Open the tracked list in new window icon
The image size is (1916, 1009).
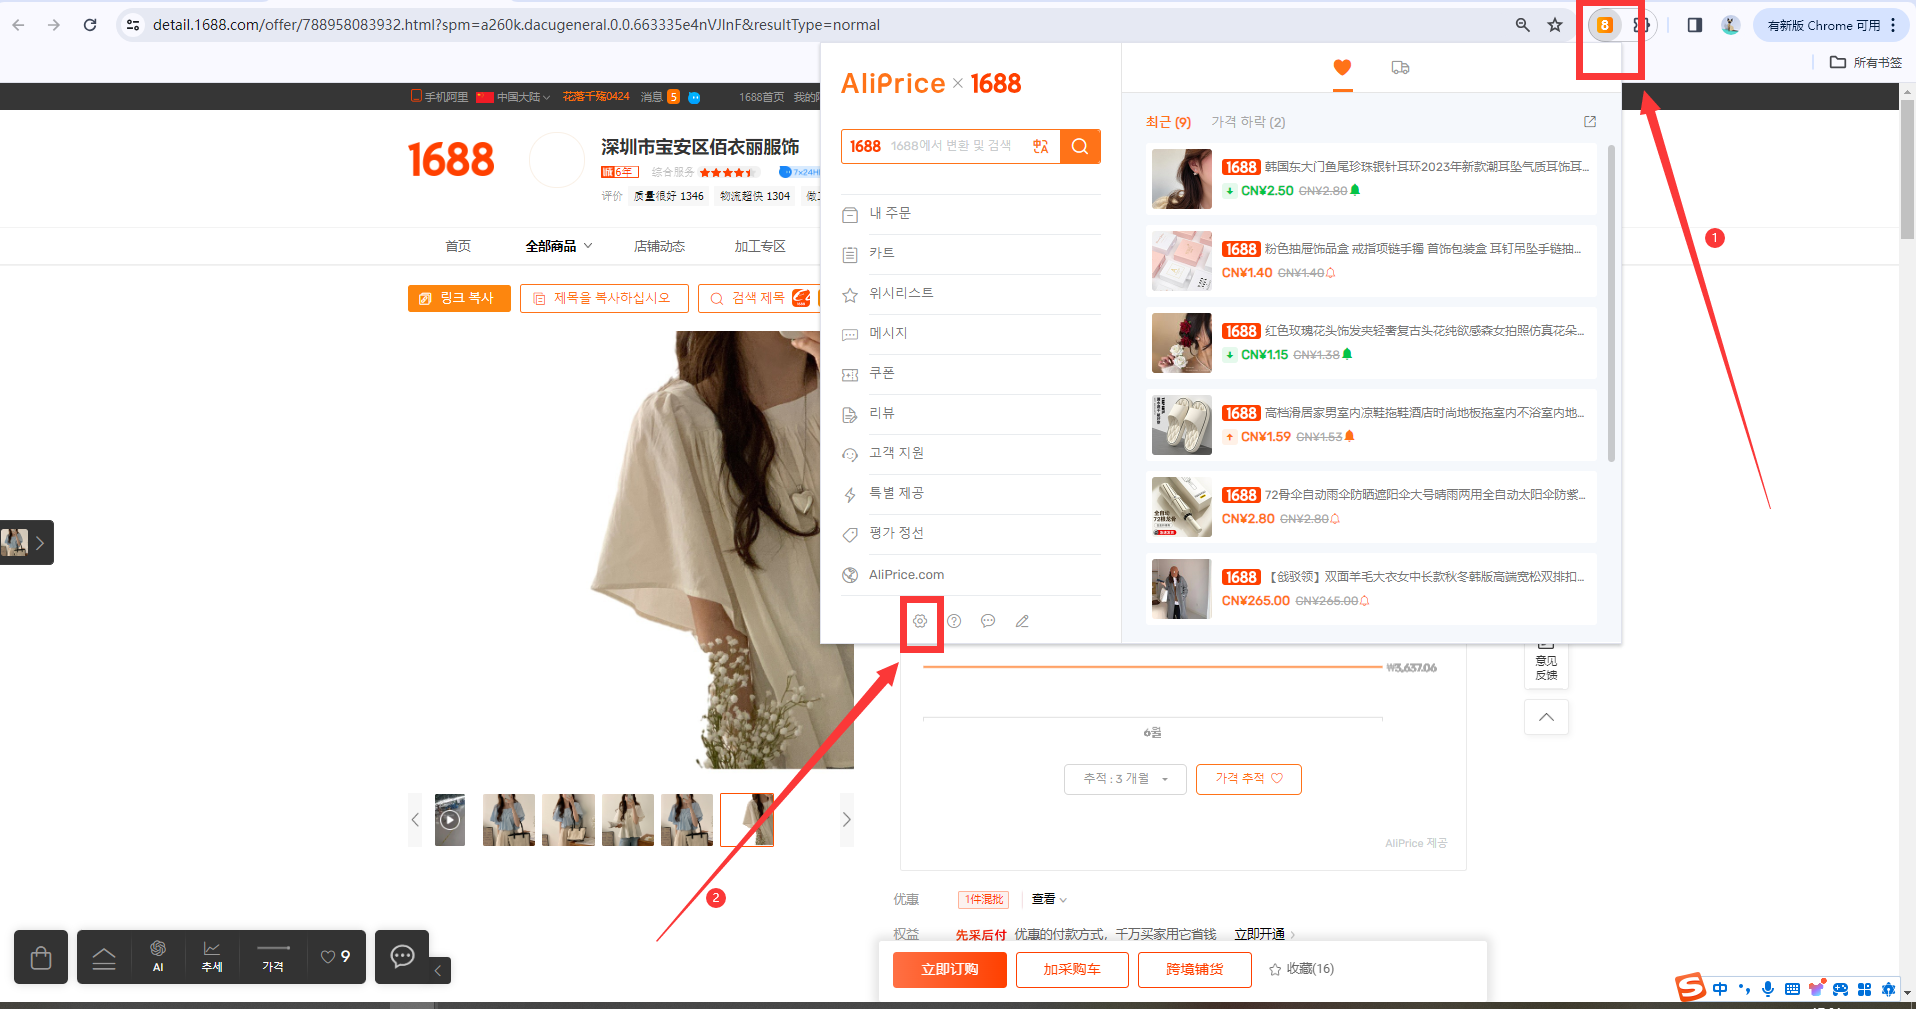click(1590, 122)
